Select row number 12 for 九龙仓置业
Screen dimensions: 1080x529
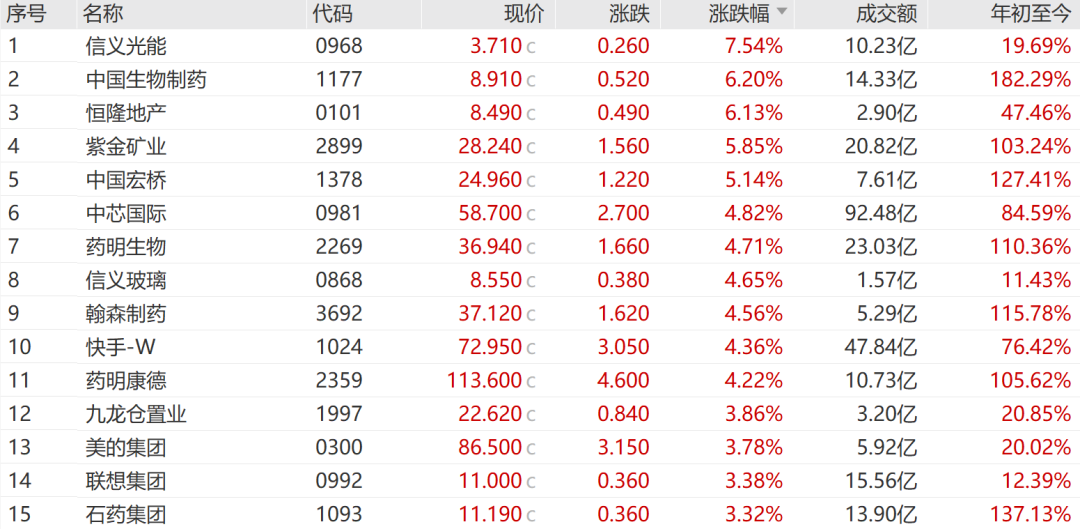coord(19,415)
